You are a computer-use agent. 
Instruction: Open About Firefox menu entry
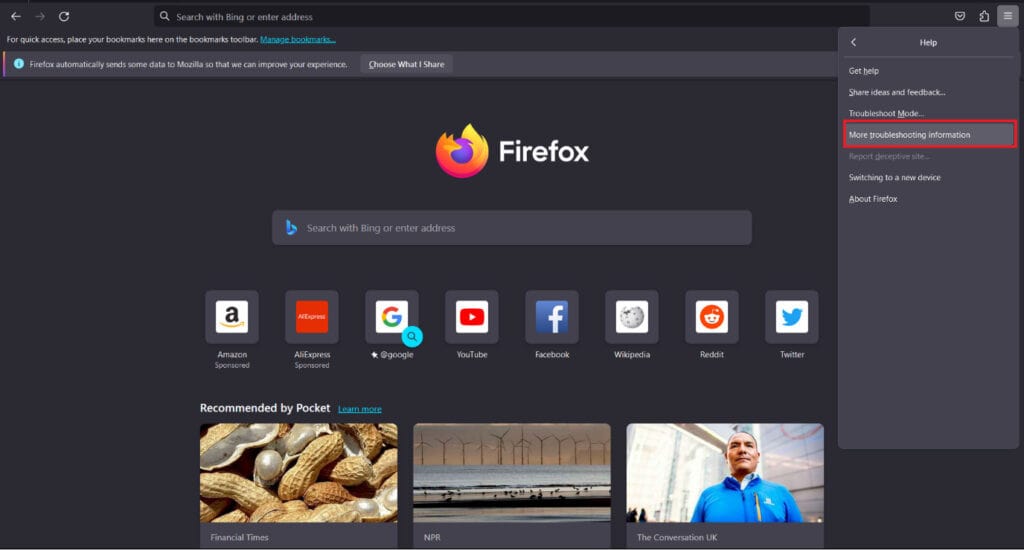coord(873,199)
